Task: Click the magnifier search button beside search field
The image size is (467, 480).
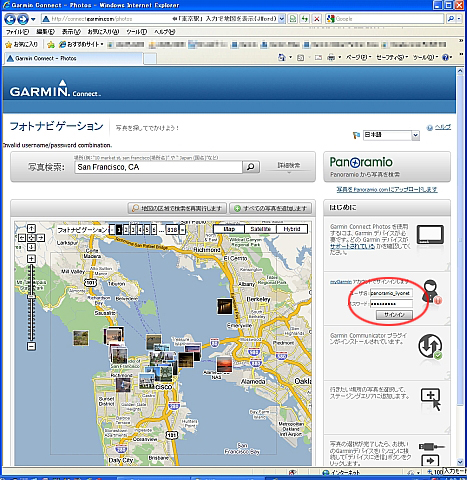Action: tap(251, 167)
